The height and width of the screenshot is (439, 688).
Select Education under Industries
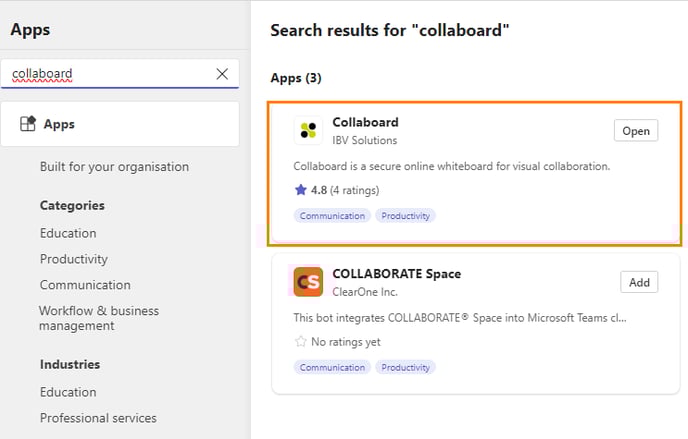(68, 392)
